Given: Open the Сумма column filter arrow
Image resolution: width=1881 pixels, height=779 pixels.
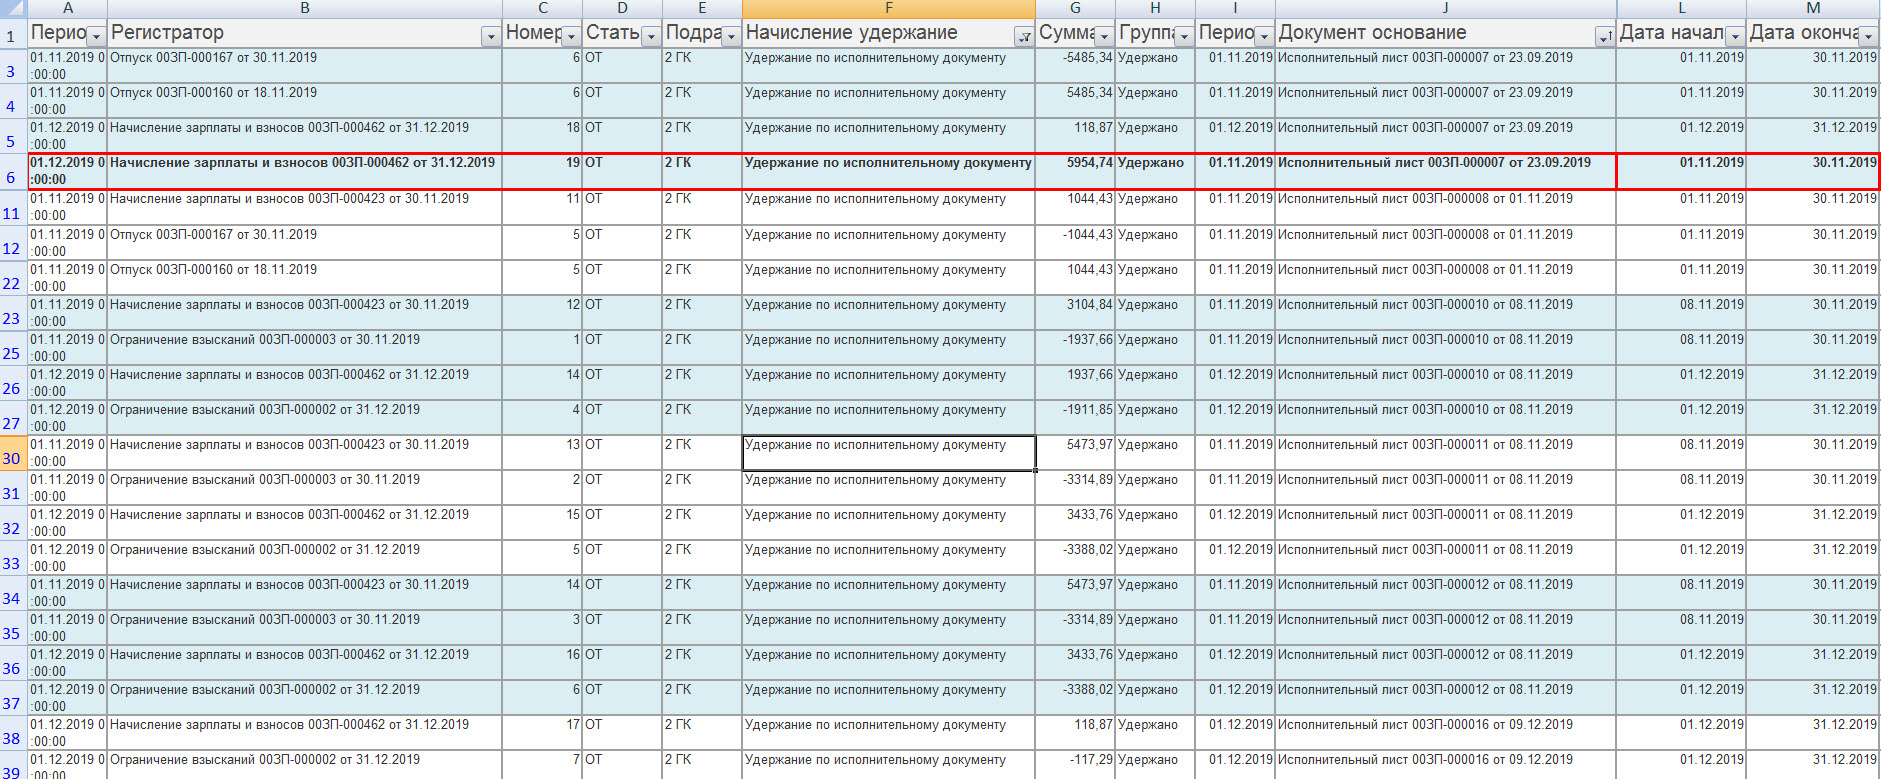Looking at the screenshot, I should [x=1104, y=37].
